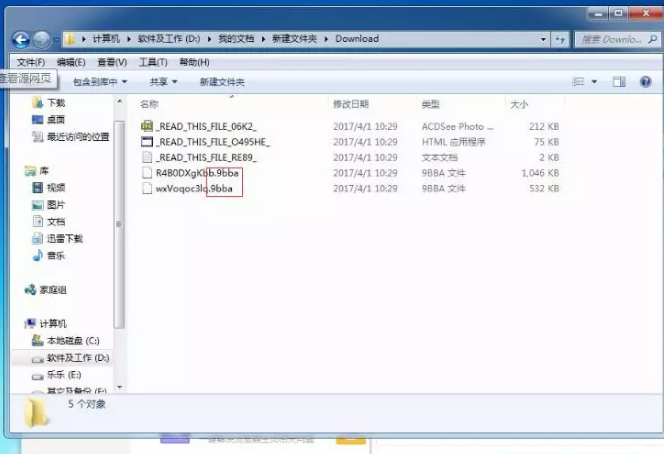Viewport: 664px width, 454px height.
Task: Open the 下载 downloads favorite
Action: point(55,103)
